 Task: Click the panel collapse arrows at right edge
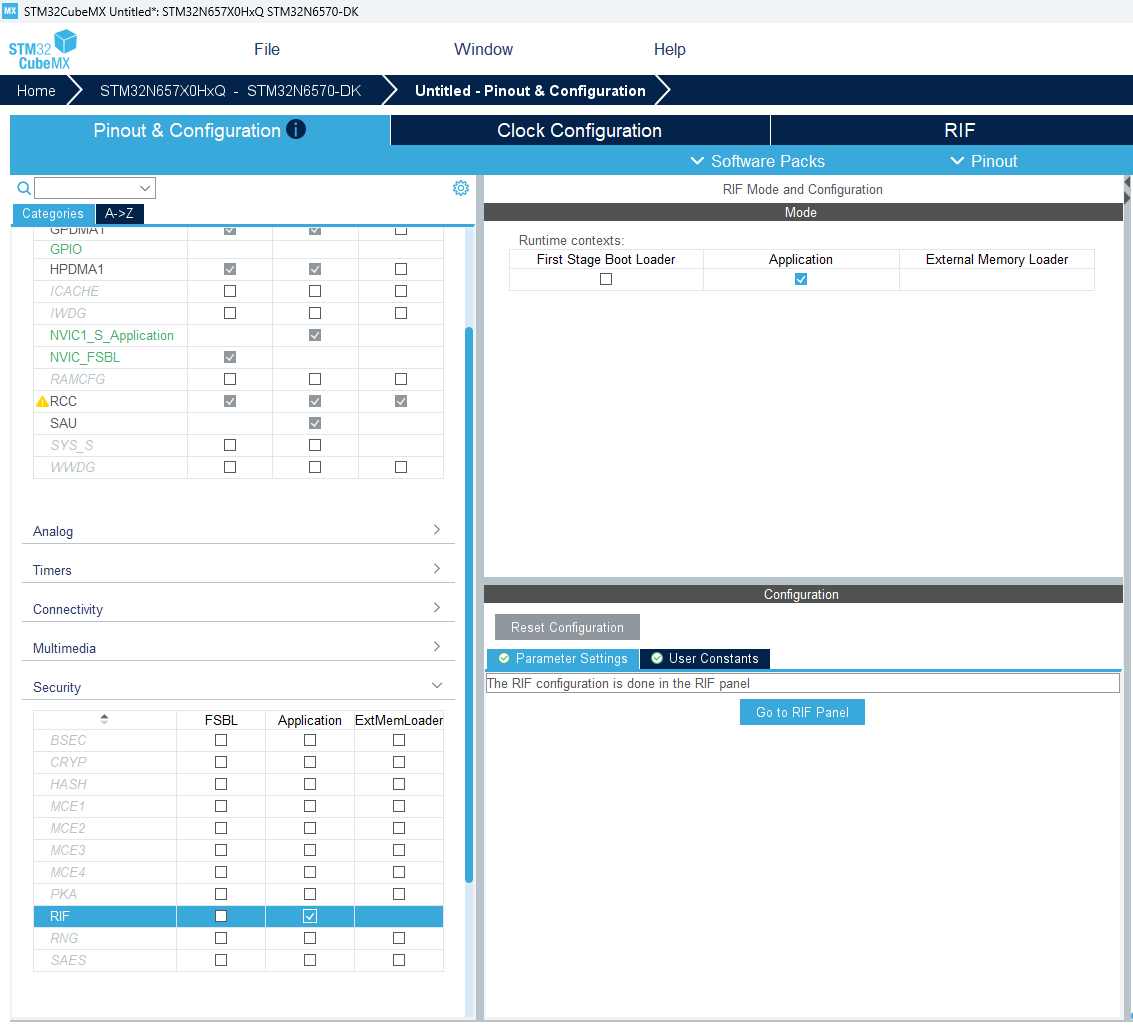tap(1127, 190)
